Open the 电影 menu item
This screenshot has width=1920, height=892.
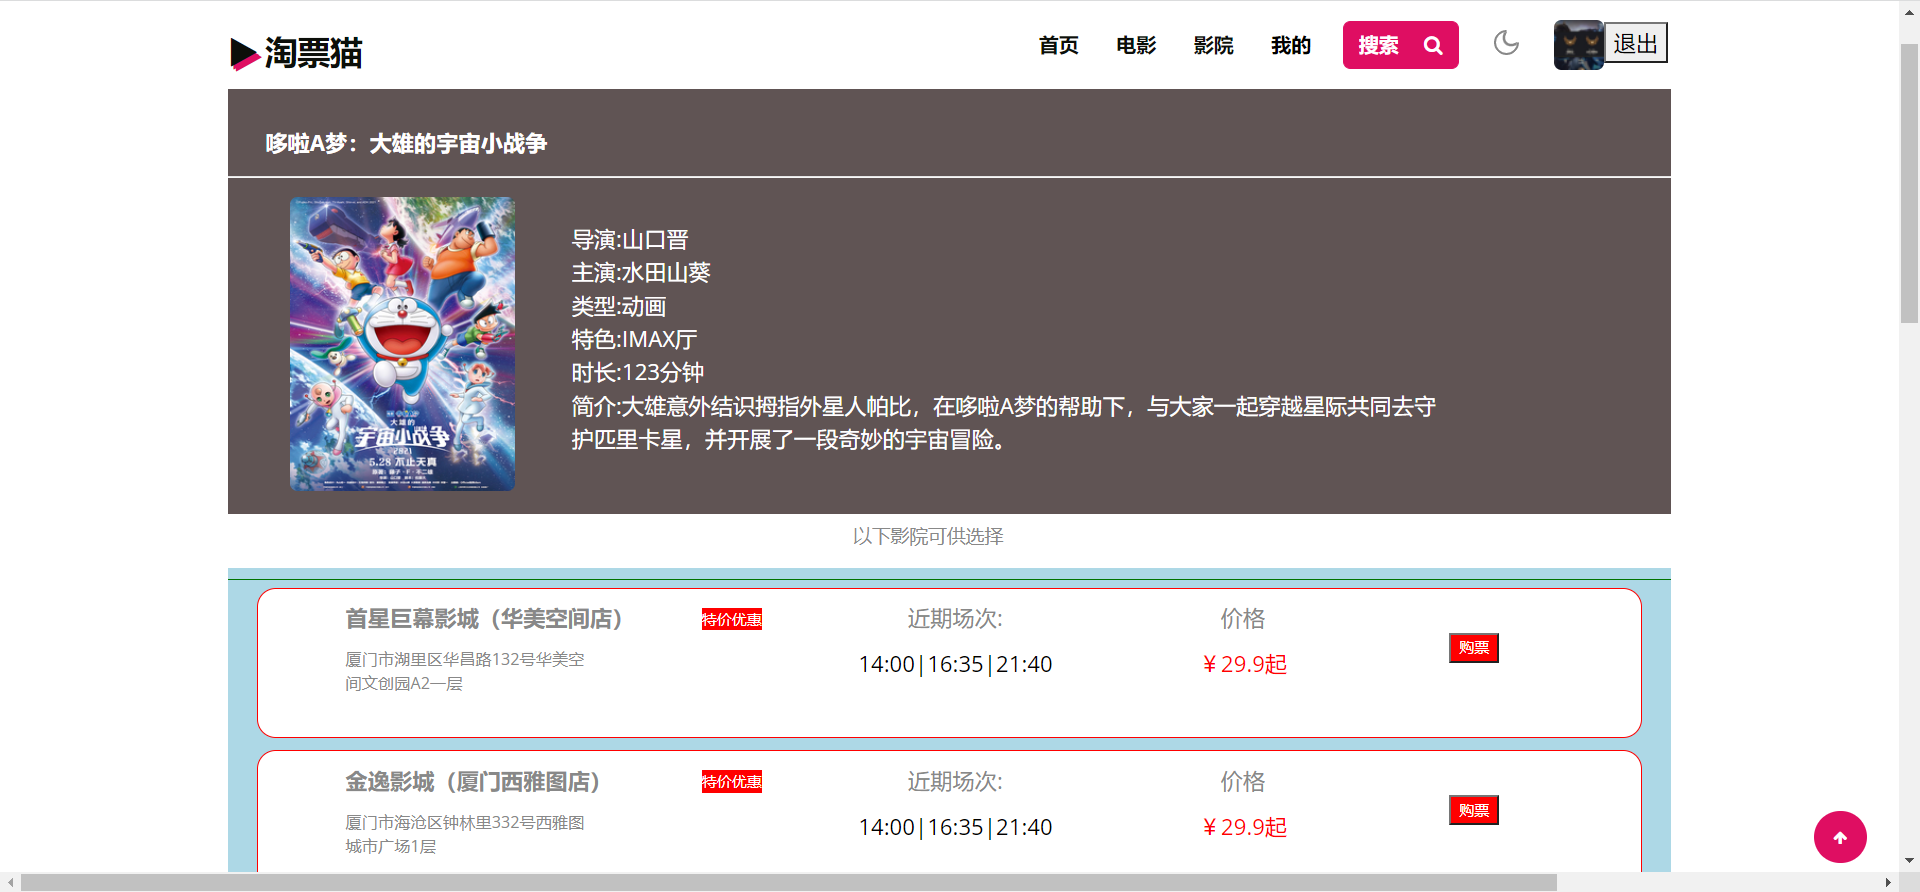(1136, 45)
